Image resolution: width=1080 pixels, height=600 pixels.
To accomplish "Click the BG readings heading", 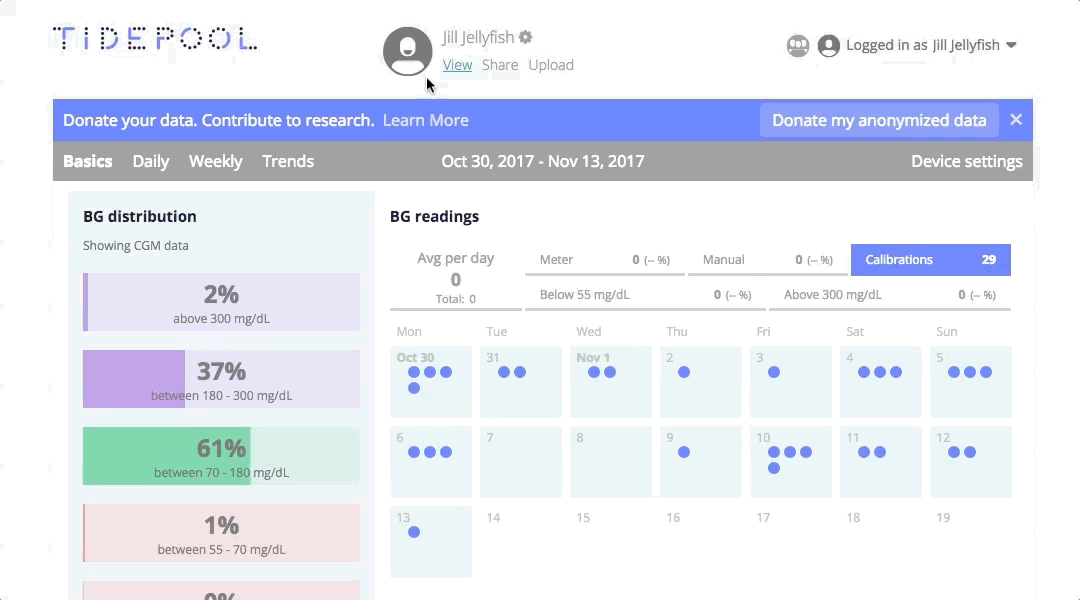I will click(435, 216).
